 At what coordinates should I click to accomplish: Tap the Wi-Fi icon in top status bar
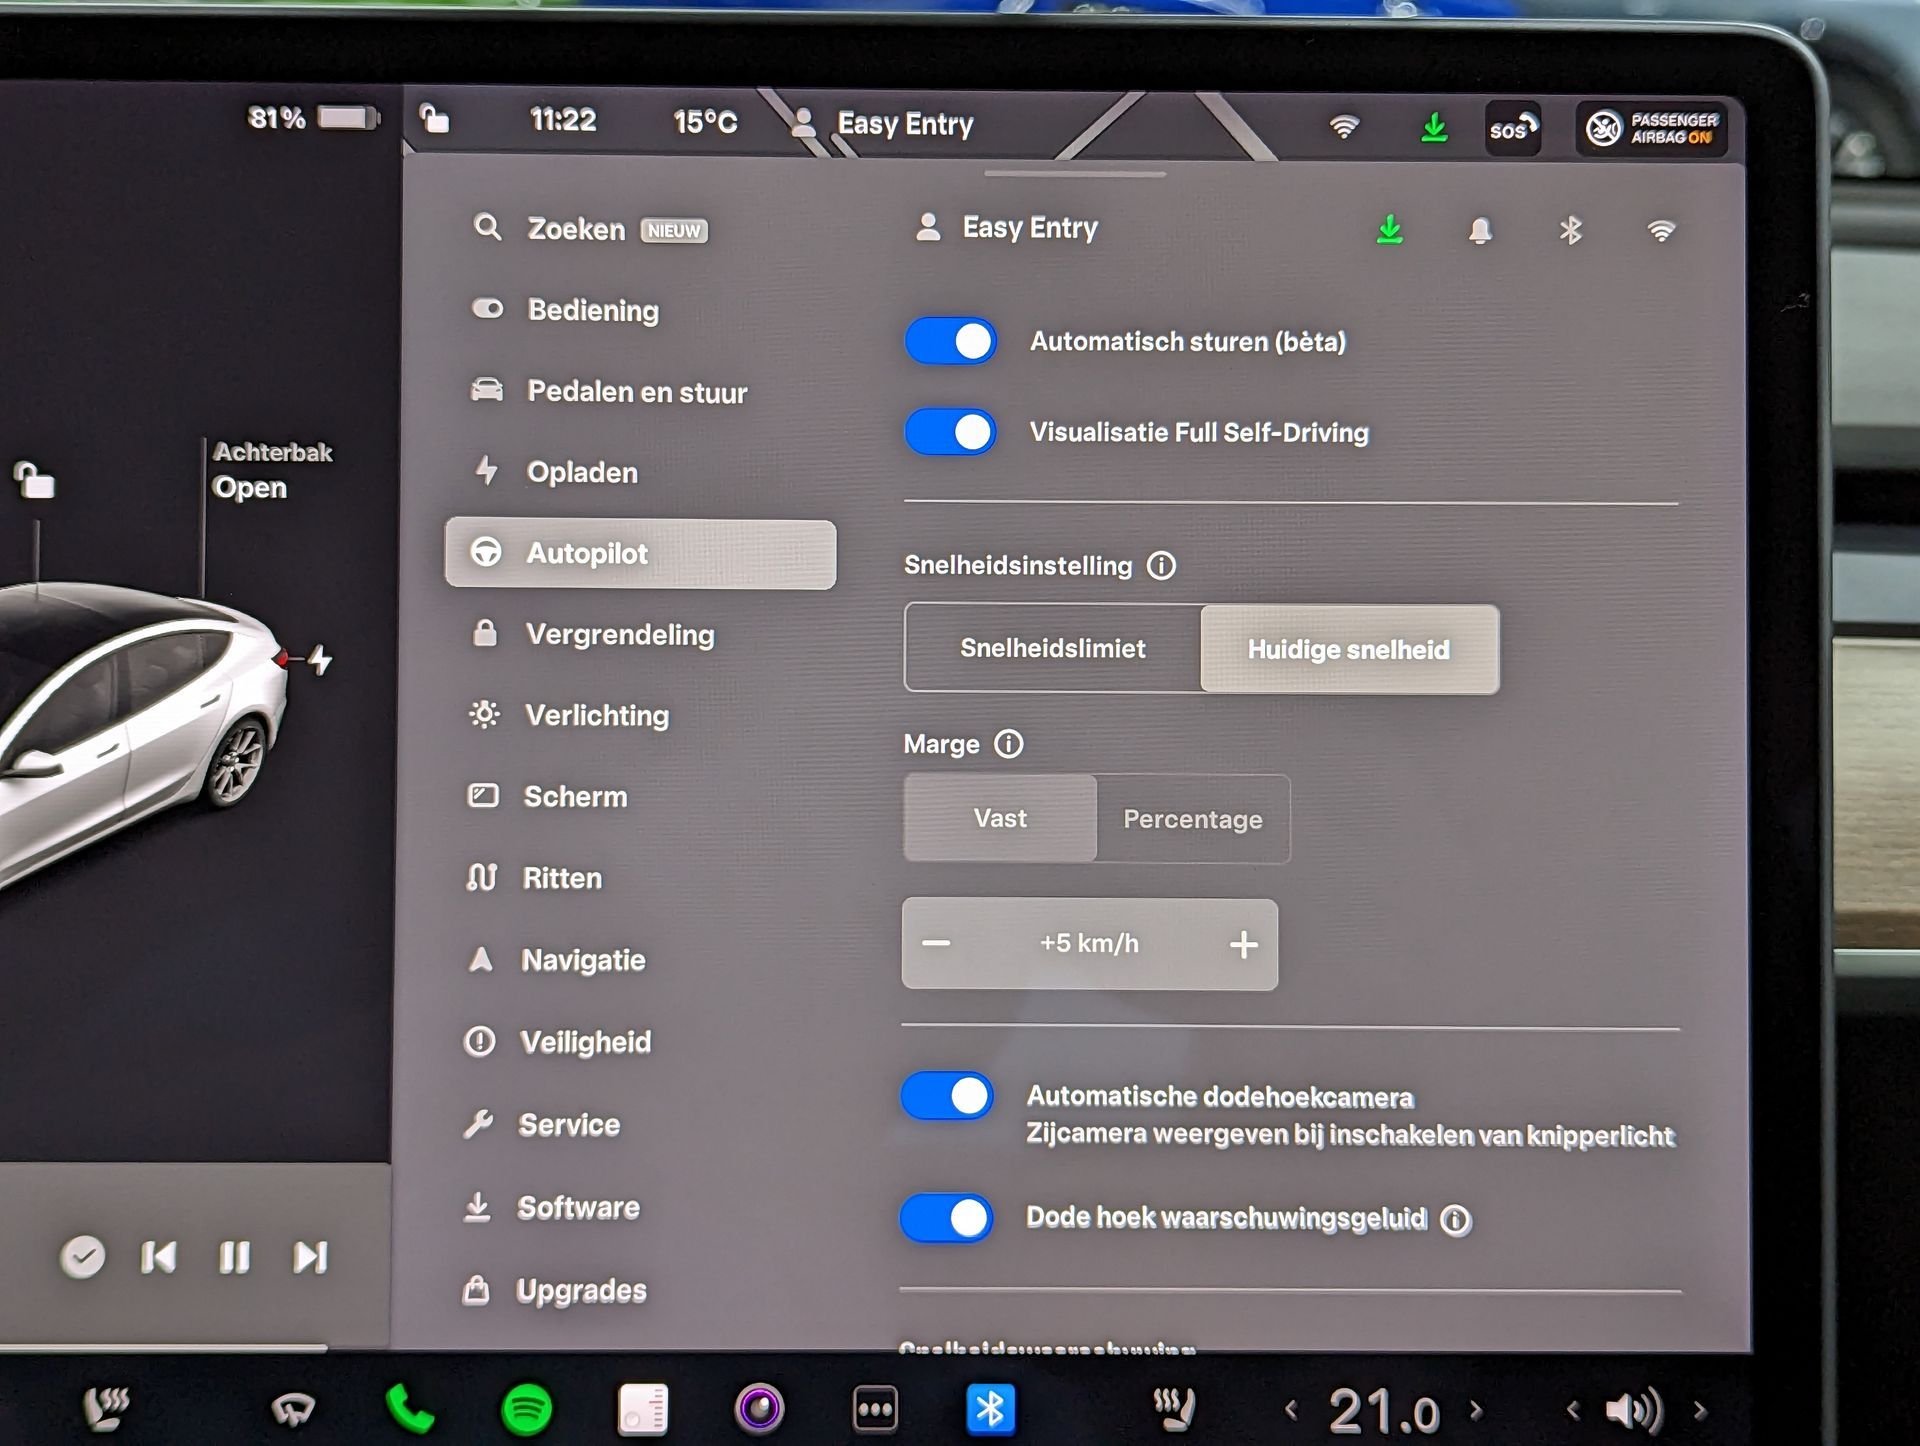pos(1344,127)
